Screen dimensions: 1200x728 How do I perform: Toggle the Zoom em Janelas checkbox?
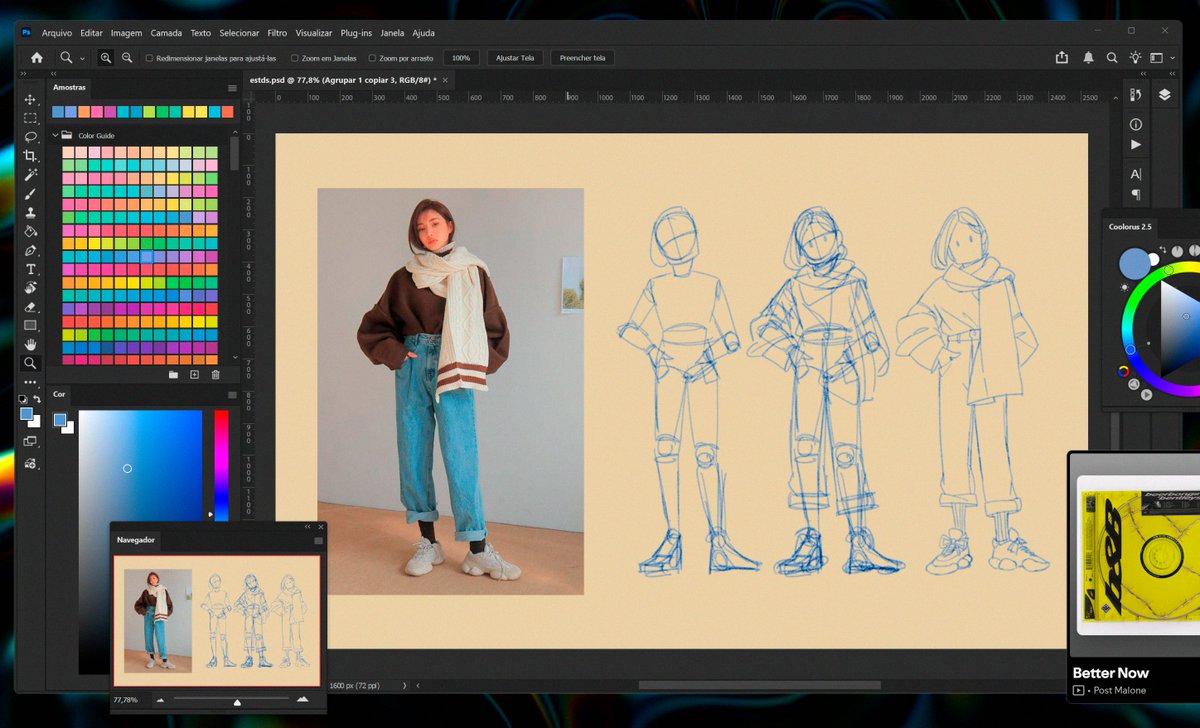click(x=295, y=58)
